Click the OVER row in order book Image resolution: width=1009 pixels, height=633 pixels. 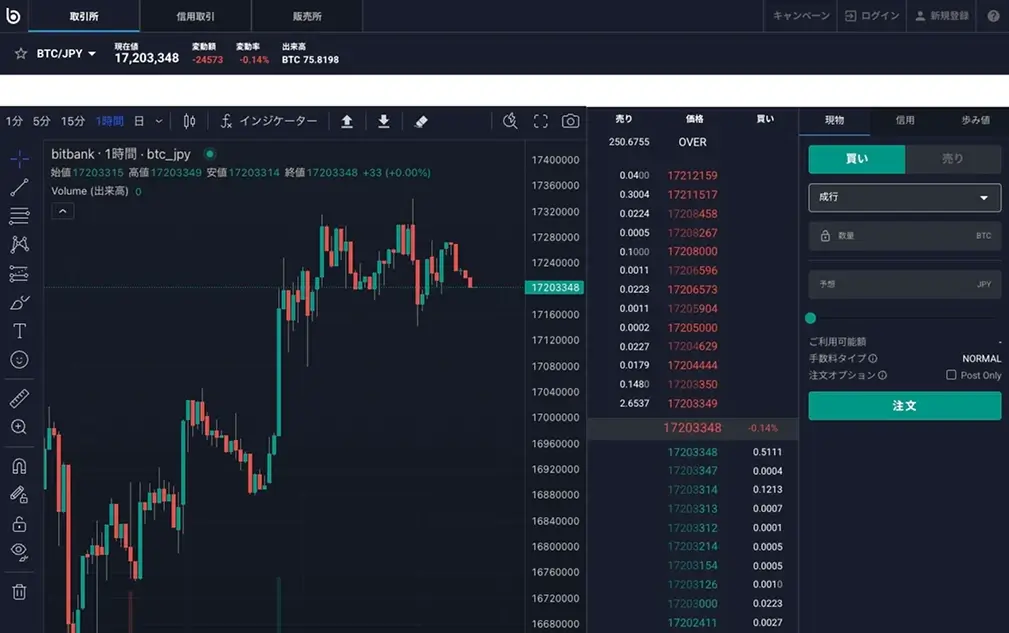pos(692,142)
